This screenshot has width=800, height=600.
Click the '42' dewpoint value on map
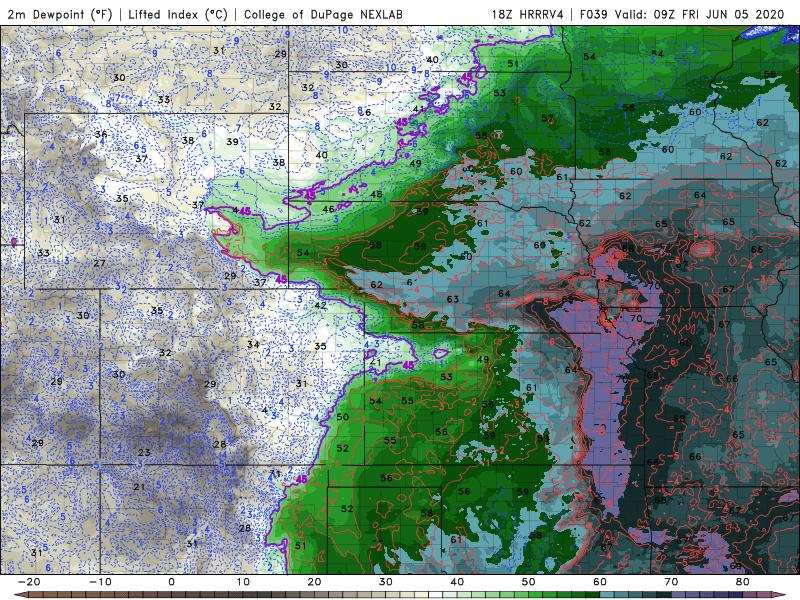pos(320,306)
